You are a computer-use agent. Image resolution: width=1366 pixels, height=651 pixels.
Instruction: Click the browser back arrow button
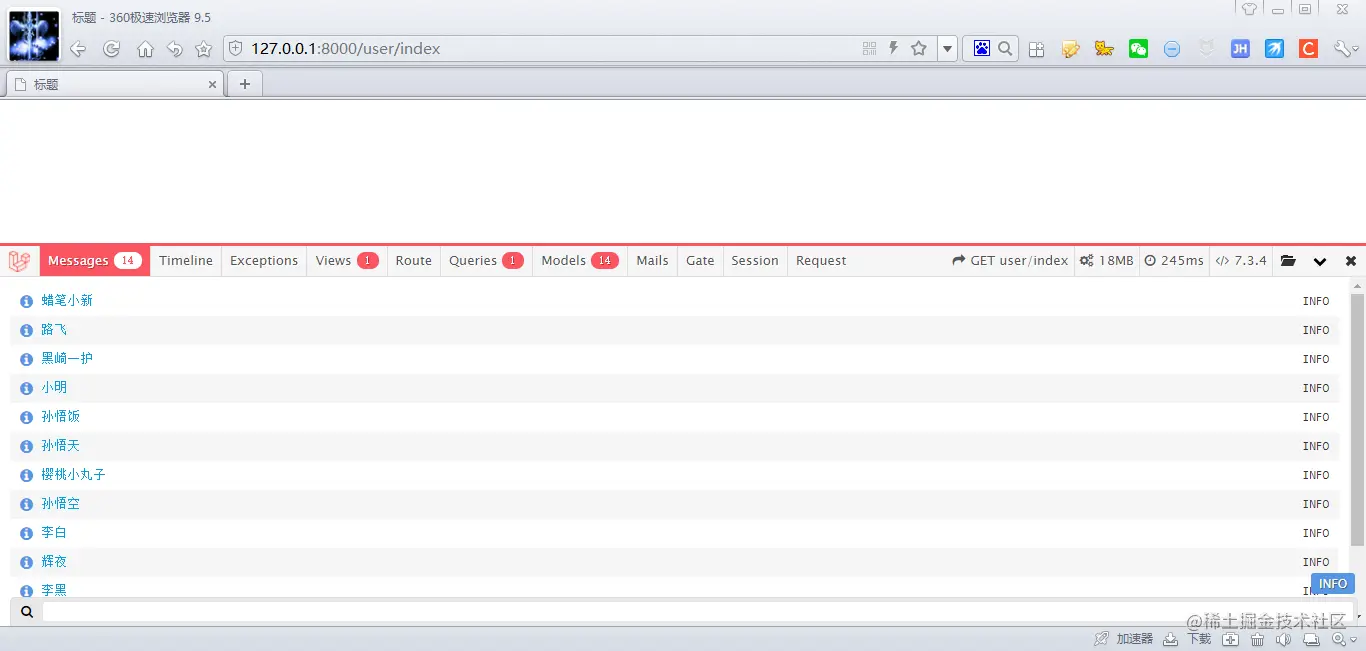[x=78, y=49]
